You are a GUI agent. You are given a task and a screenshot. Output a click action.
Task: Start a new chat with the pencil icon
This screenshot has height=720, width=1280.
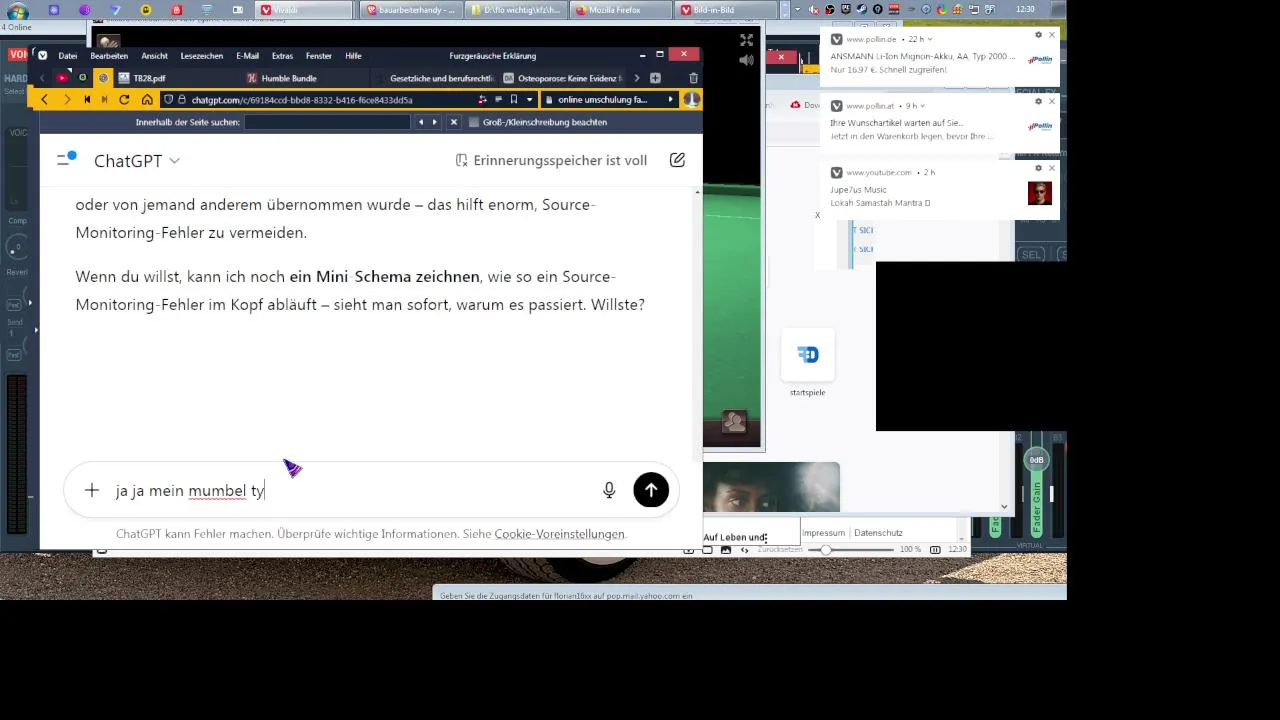[677, 160]
